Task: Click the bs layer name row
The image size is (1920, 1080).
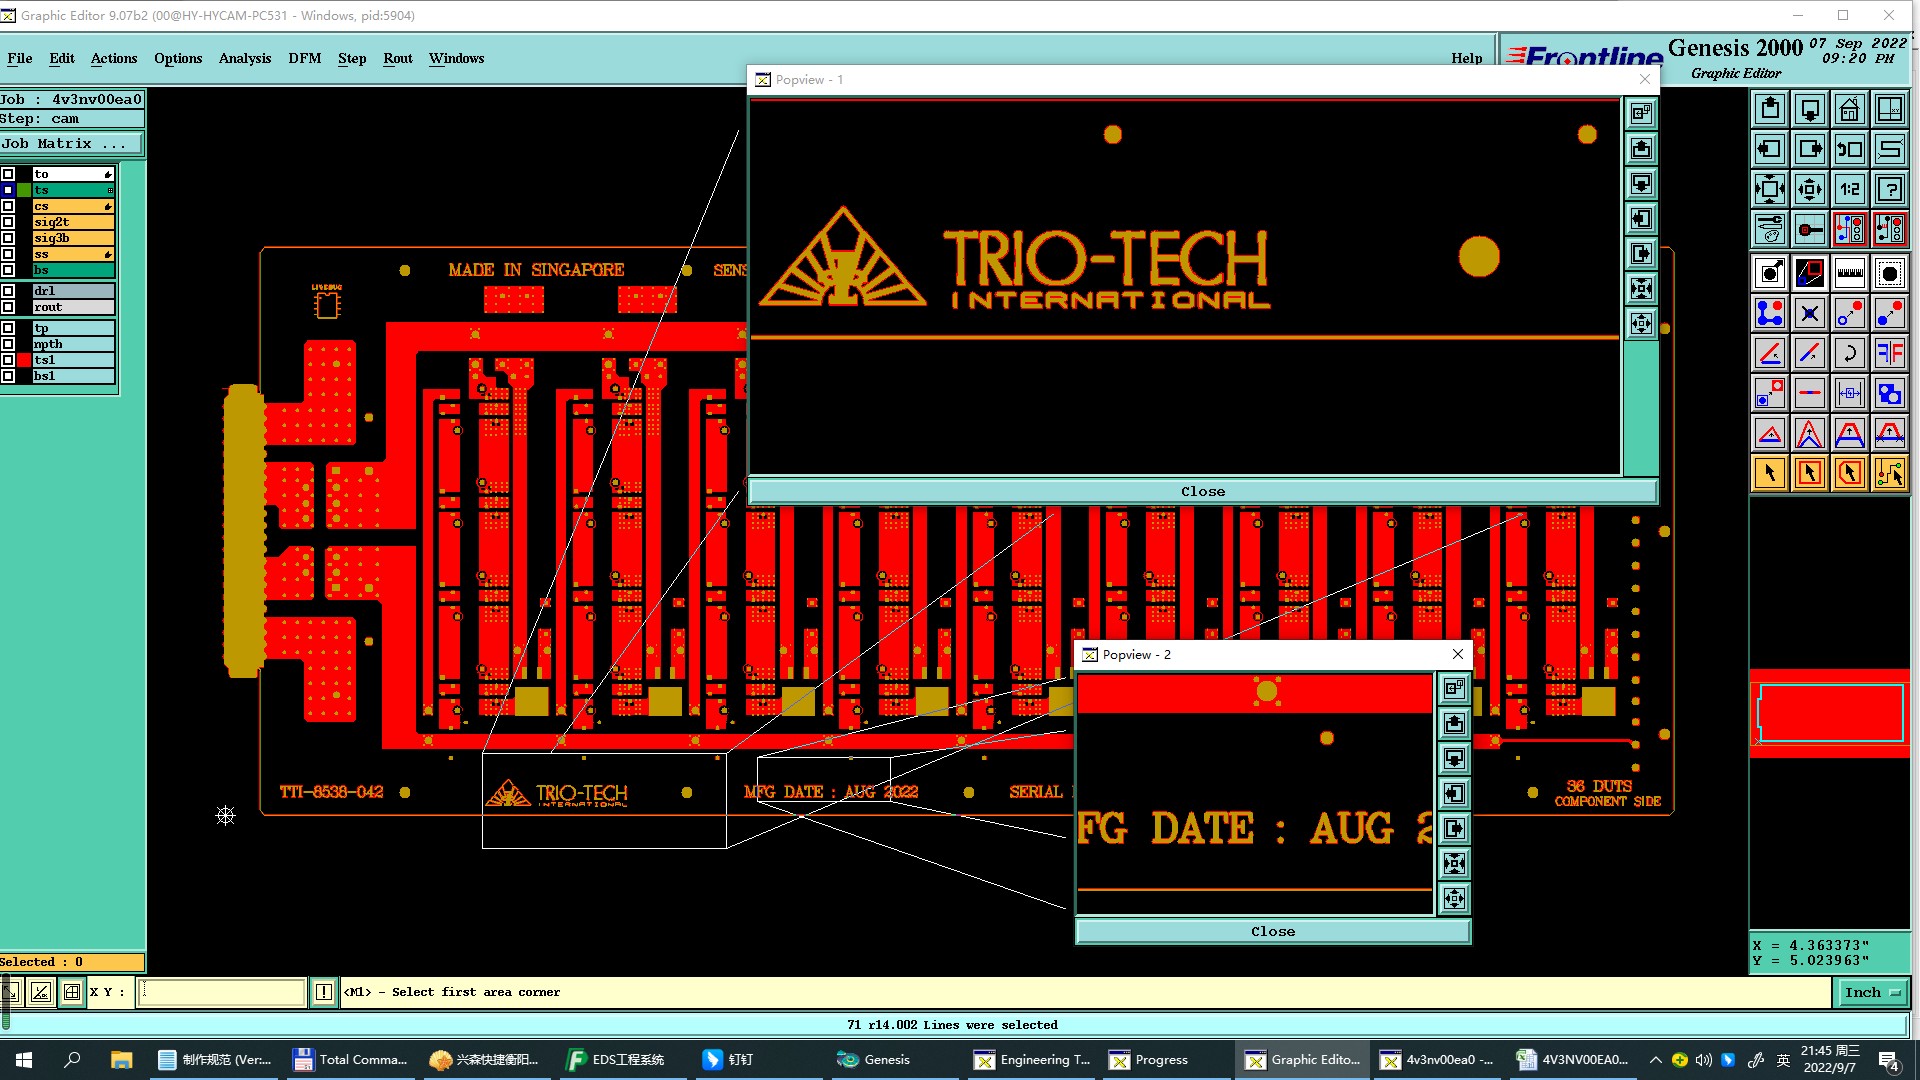Action: click(74, 270)
